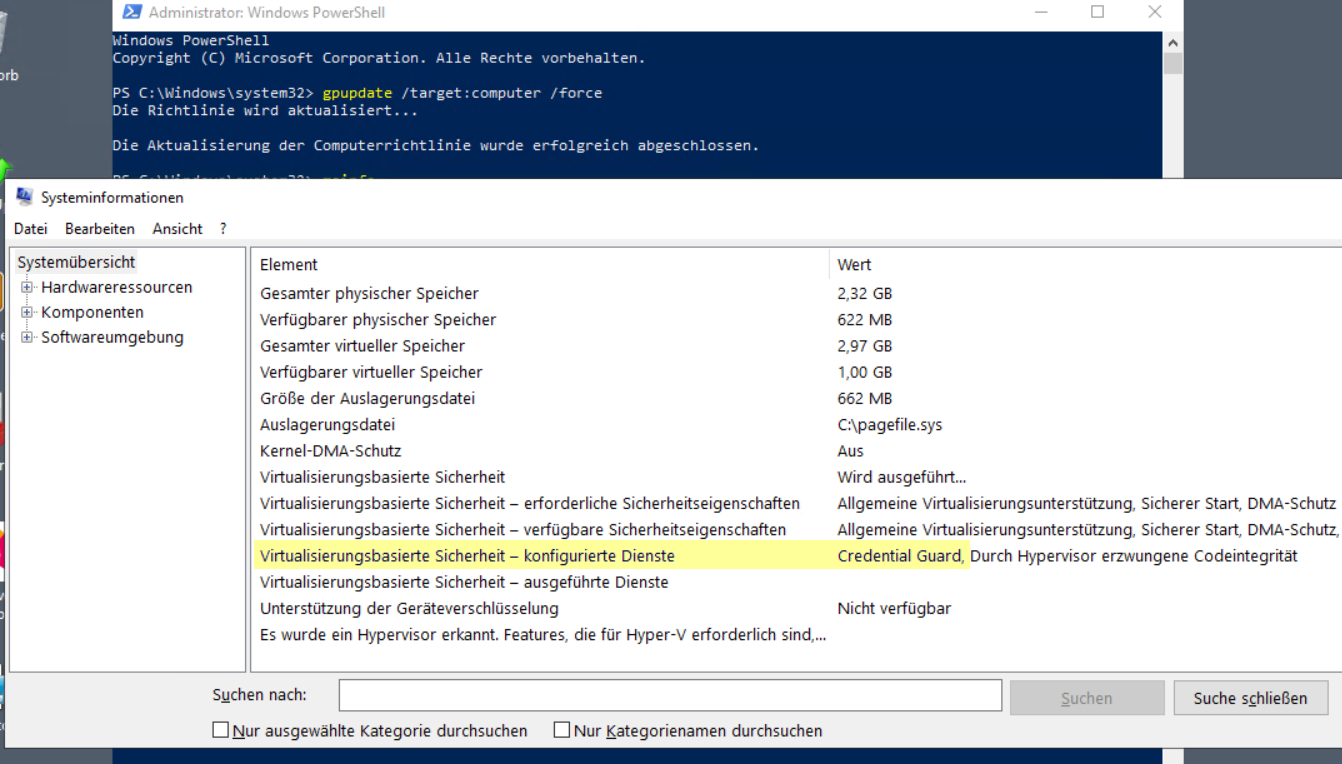Click the 2,32 GB value
This screenshot has width=1342, height=764.
pyautogui.click(x=865, y=294)
